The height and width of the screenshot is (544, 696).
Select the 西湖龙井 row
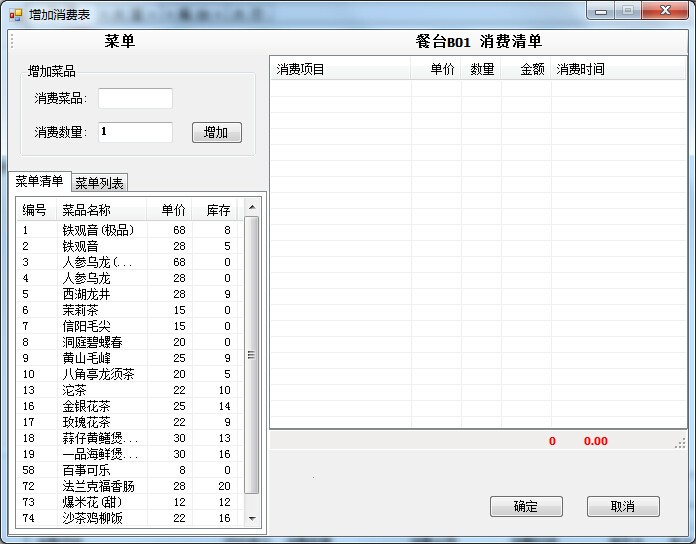click(130, 294)
